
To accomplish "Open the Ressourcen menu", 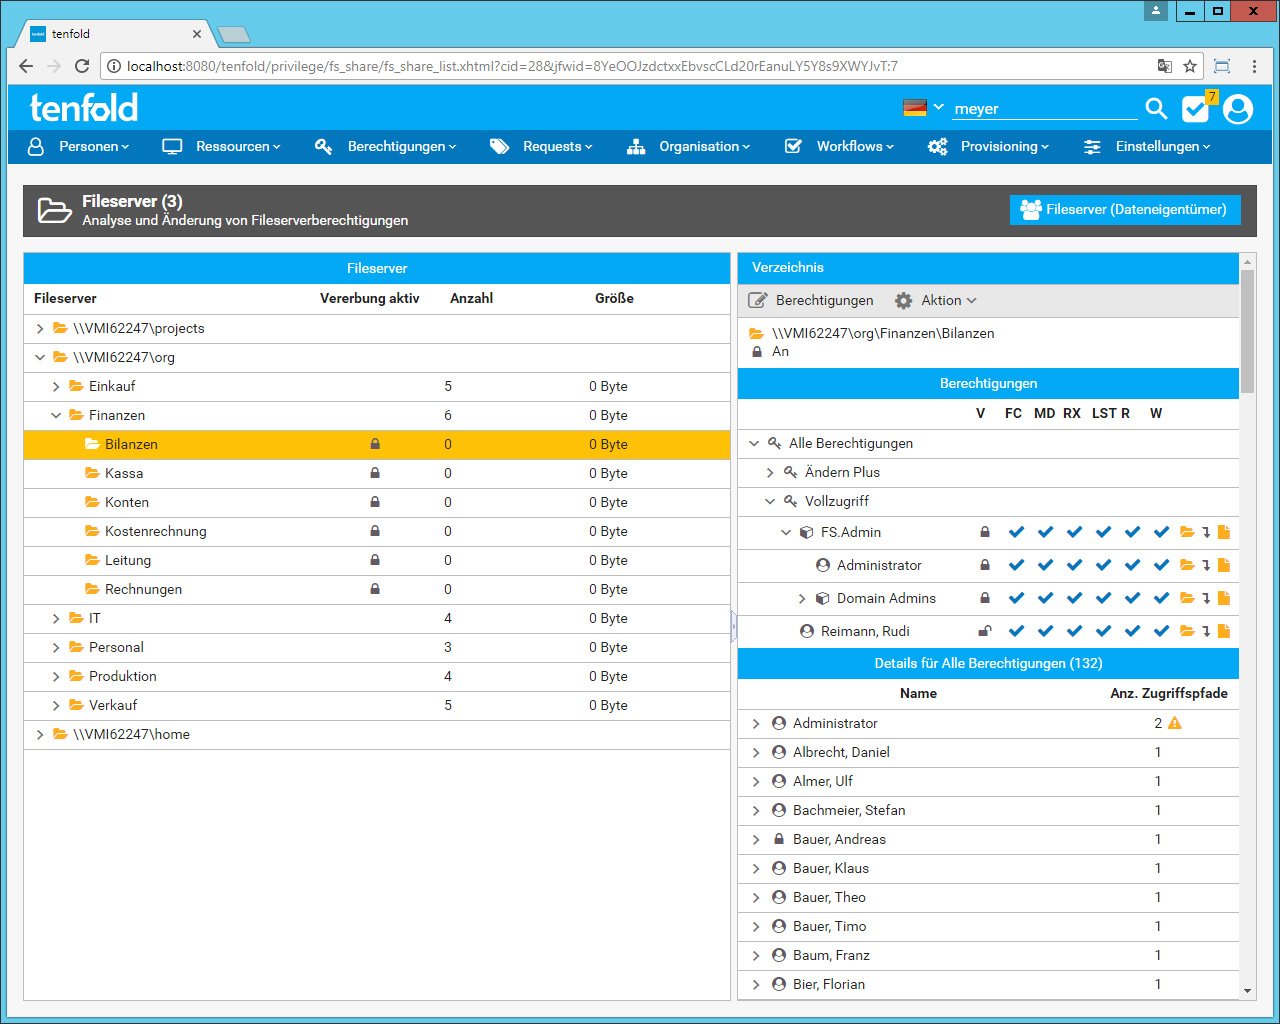I will click(222, 146).
